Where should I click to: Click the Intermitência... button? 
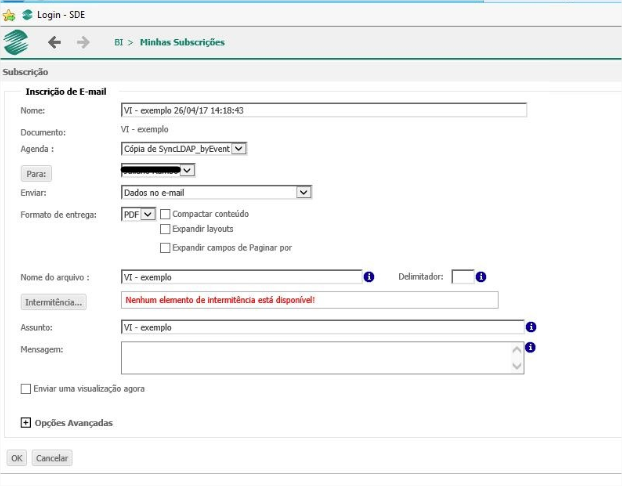[x=54, y=302]
